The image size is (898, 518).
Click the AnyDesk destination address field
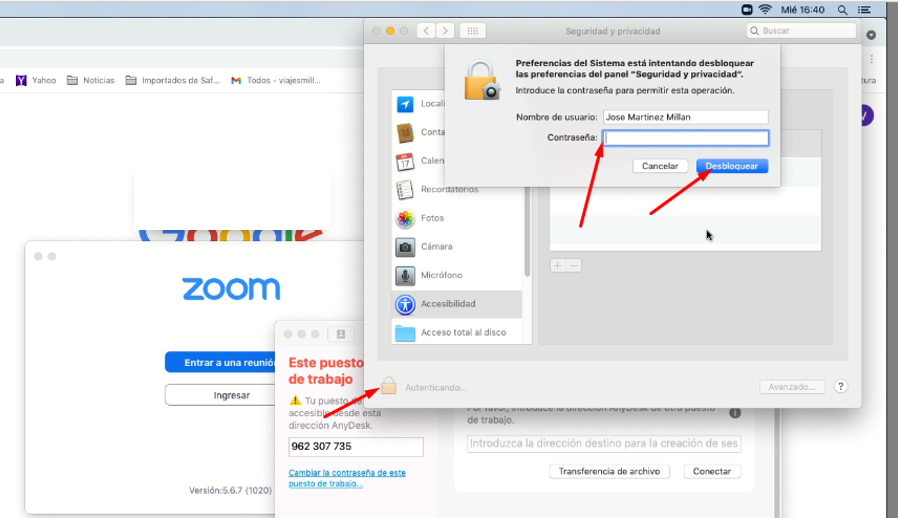[604, 444]
